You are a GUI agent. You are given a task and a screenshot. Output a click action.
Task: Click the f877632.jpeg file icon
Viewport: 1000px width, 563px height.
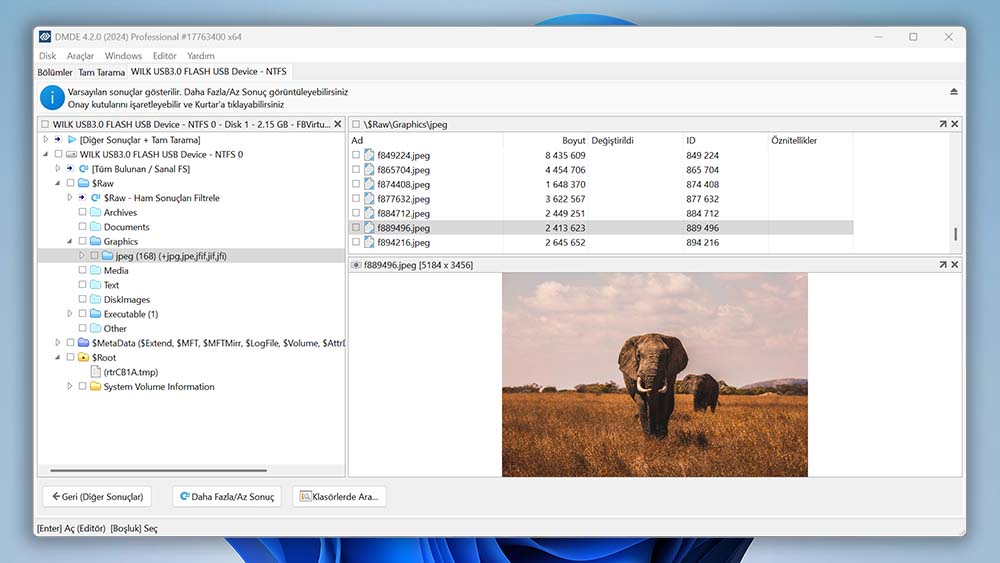pyautogui.click(x=369, y=199)
